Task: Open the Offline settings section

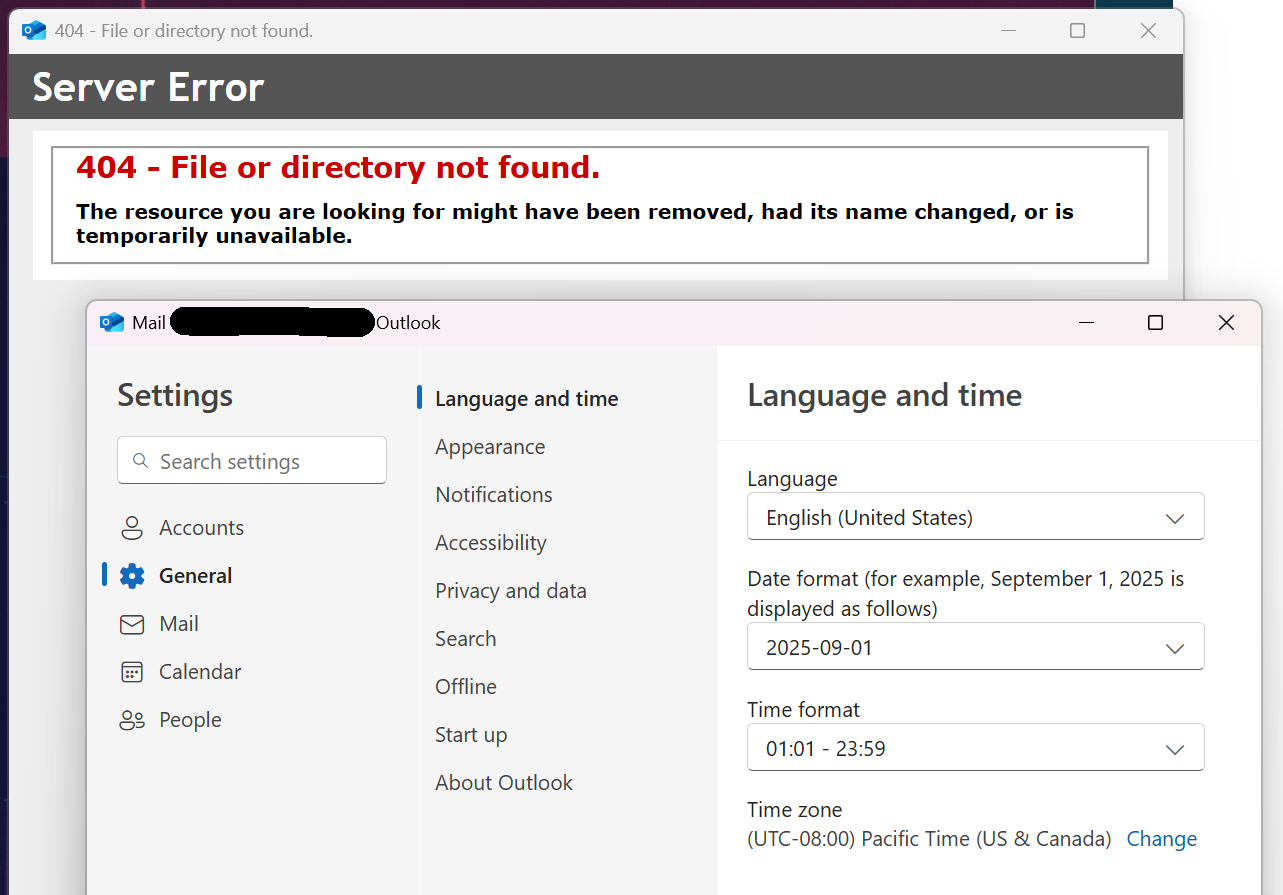Action: point(466,687)
